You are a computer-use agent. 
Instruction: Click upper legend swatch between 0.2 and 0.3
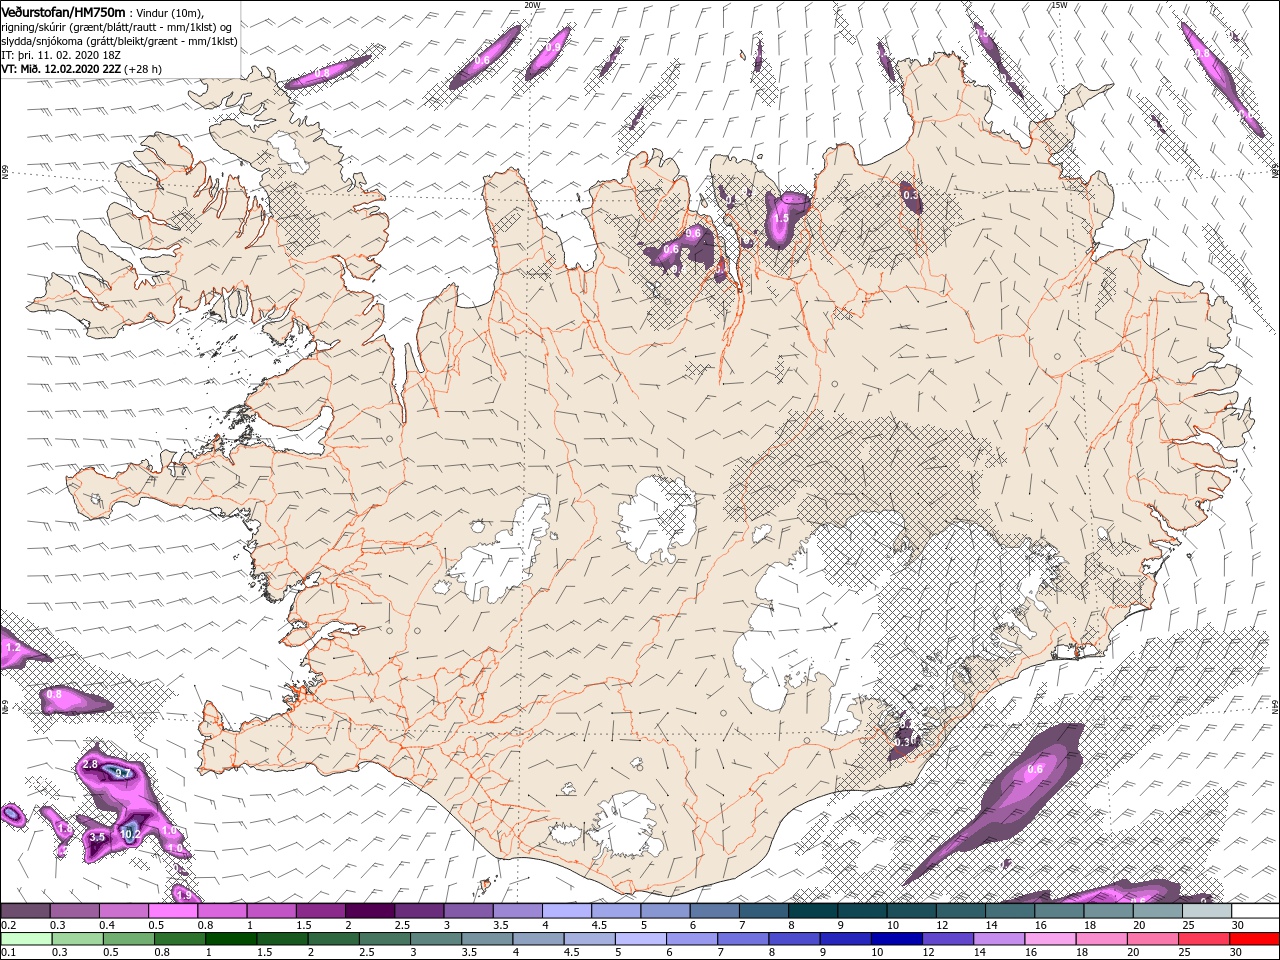click(x=25, y=911)
